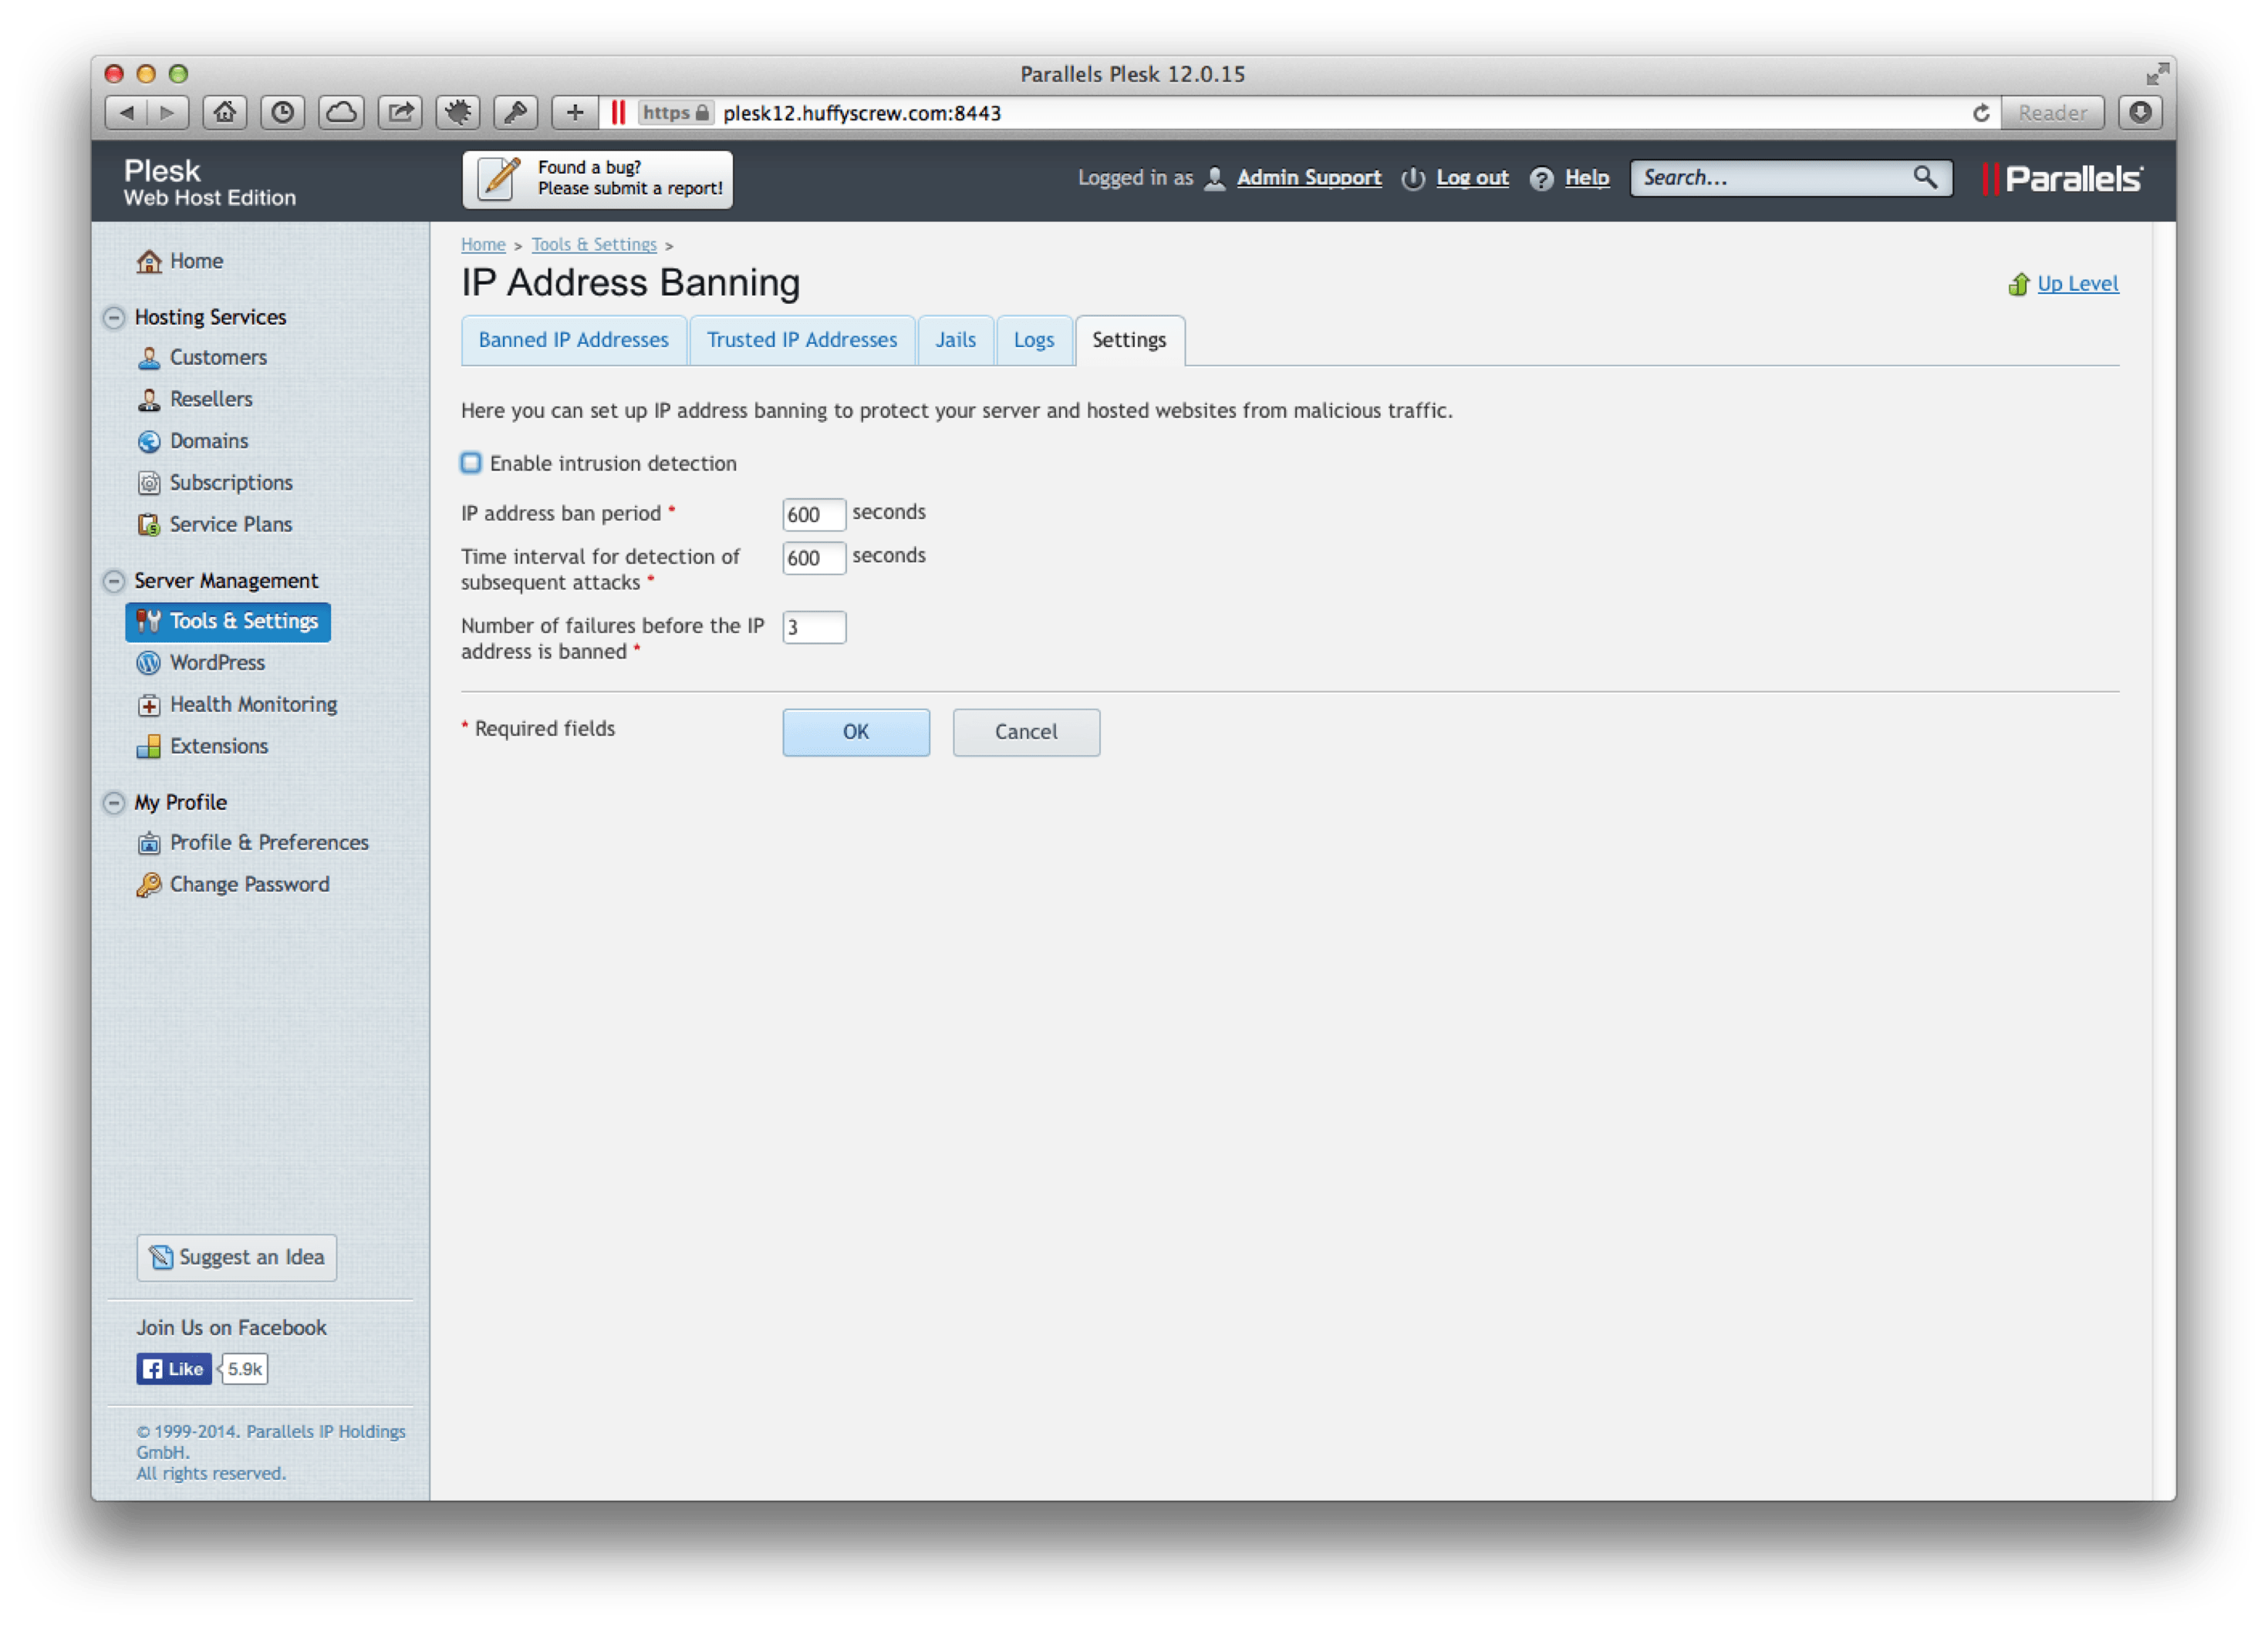Click the IP address ban period field

click(813, 515)
